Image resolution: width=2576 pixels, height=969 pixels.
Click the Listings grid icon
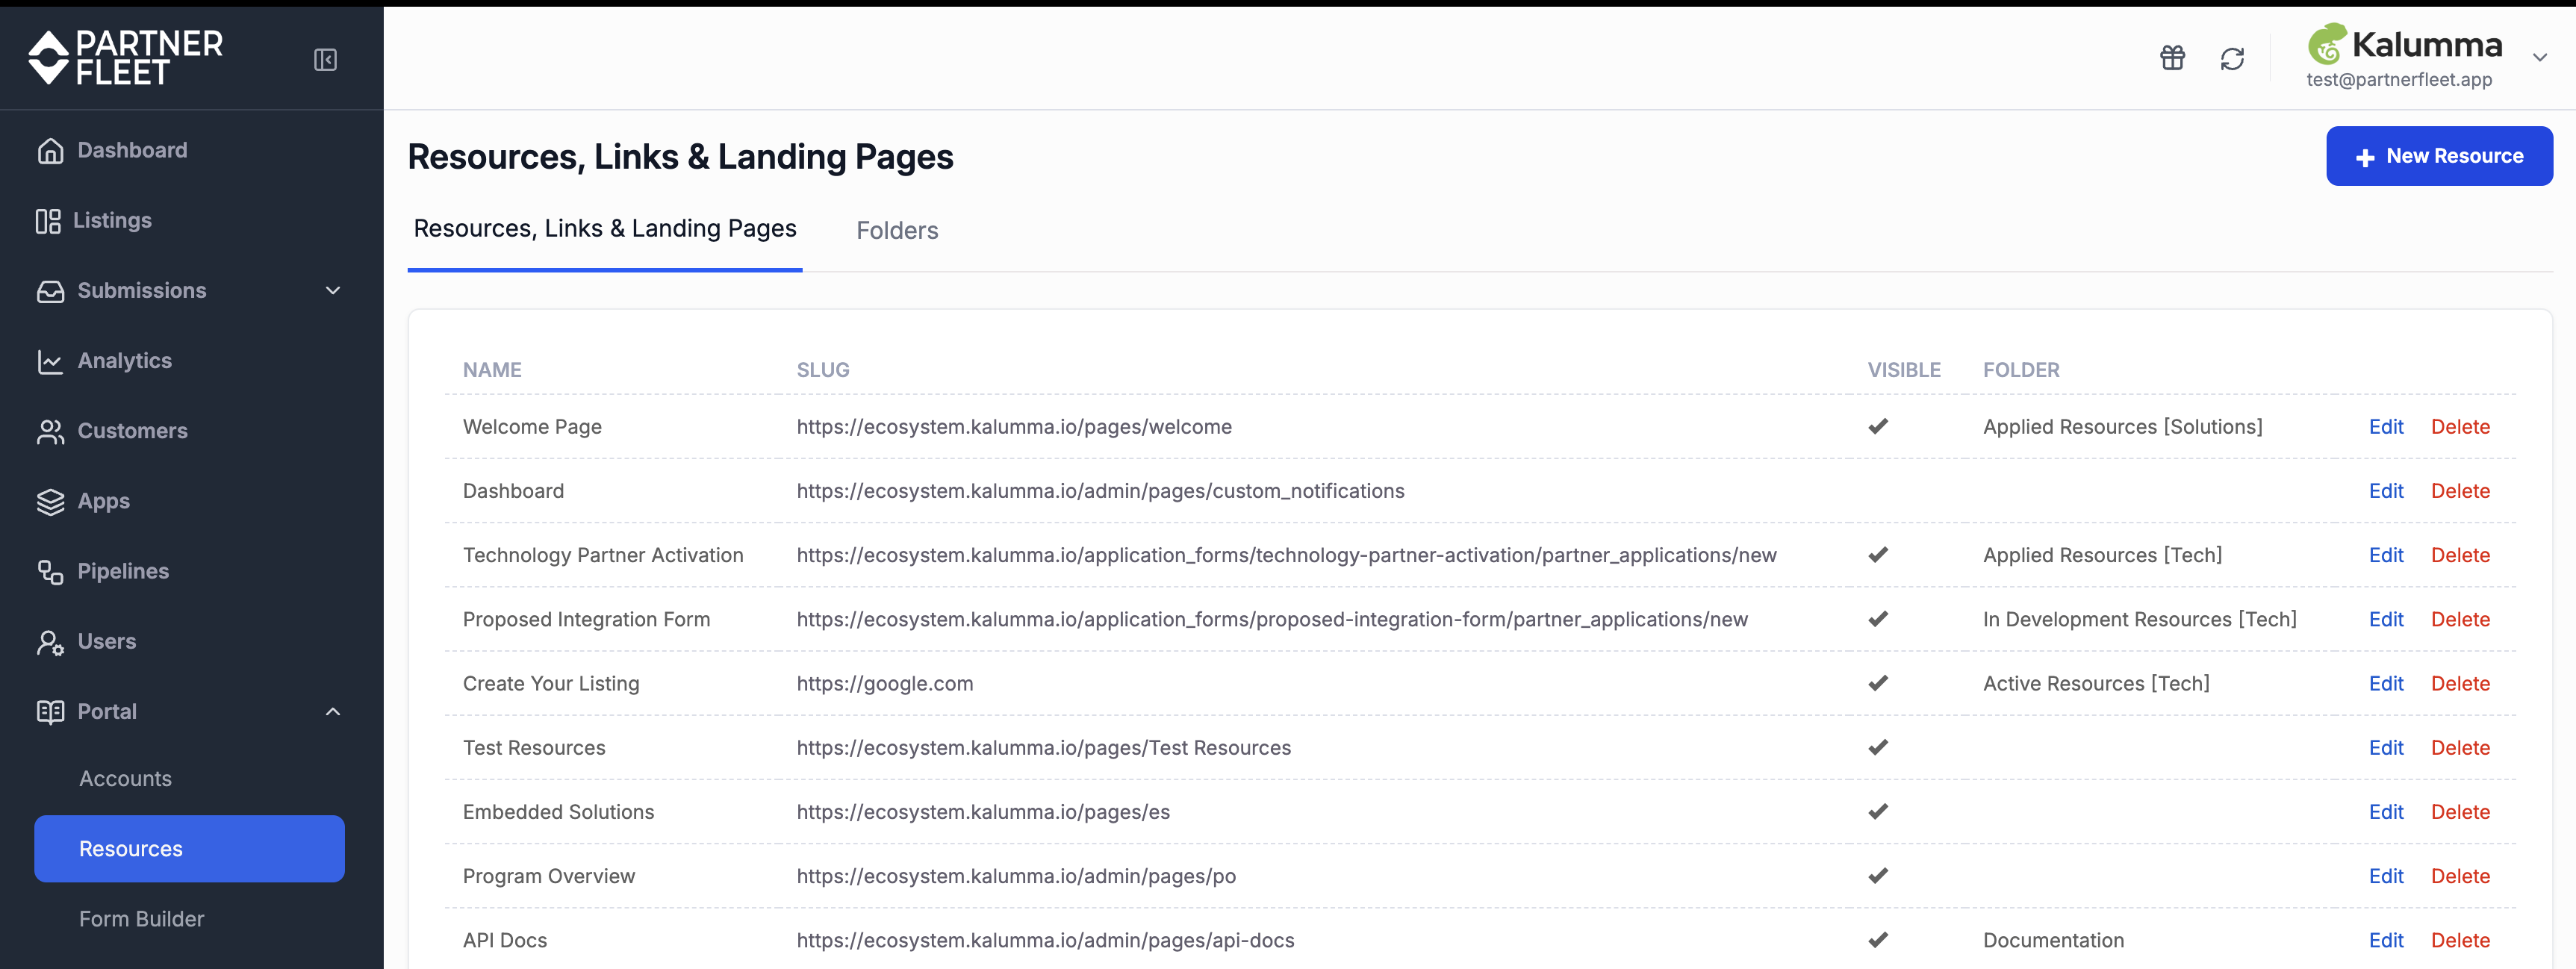click(48, 221)
